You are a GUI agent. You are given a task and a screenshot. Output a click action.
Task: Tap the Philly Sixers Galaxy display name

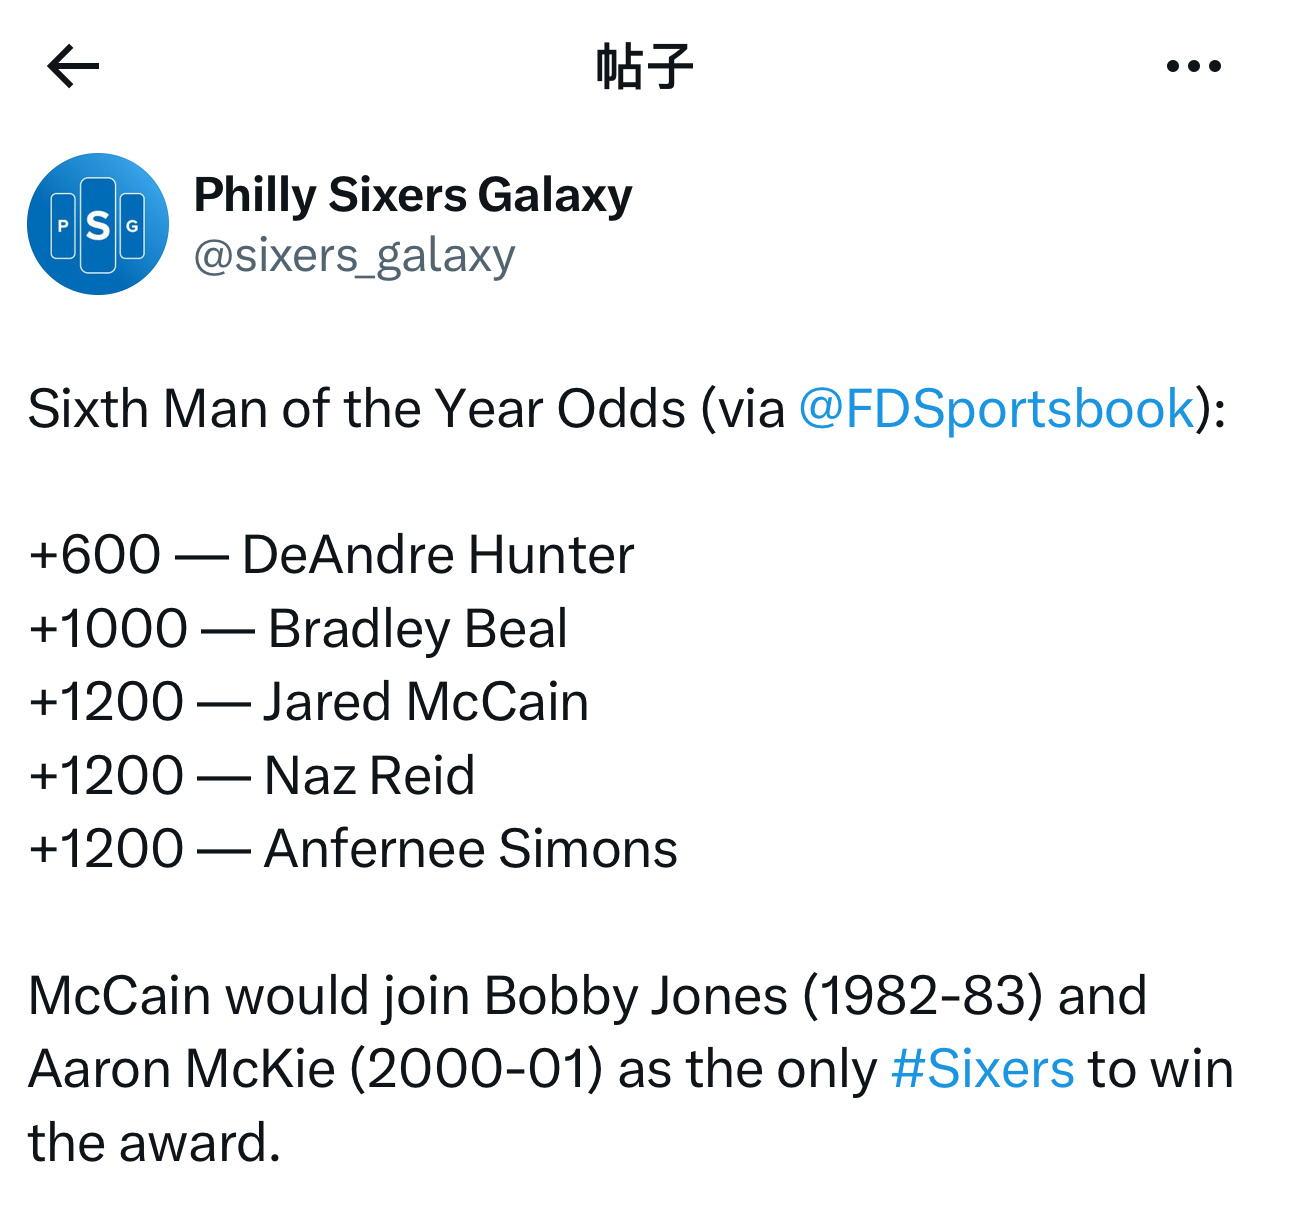413,195
